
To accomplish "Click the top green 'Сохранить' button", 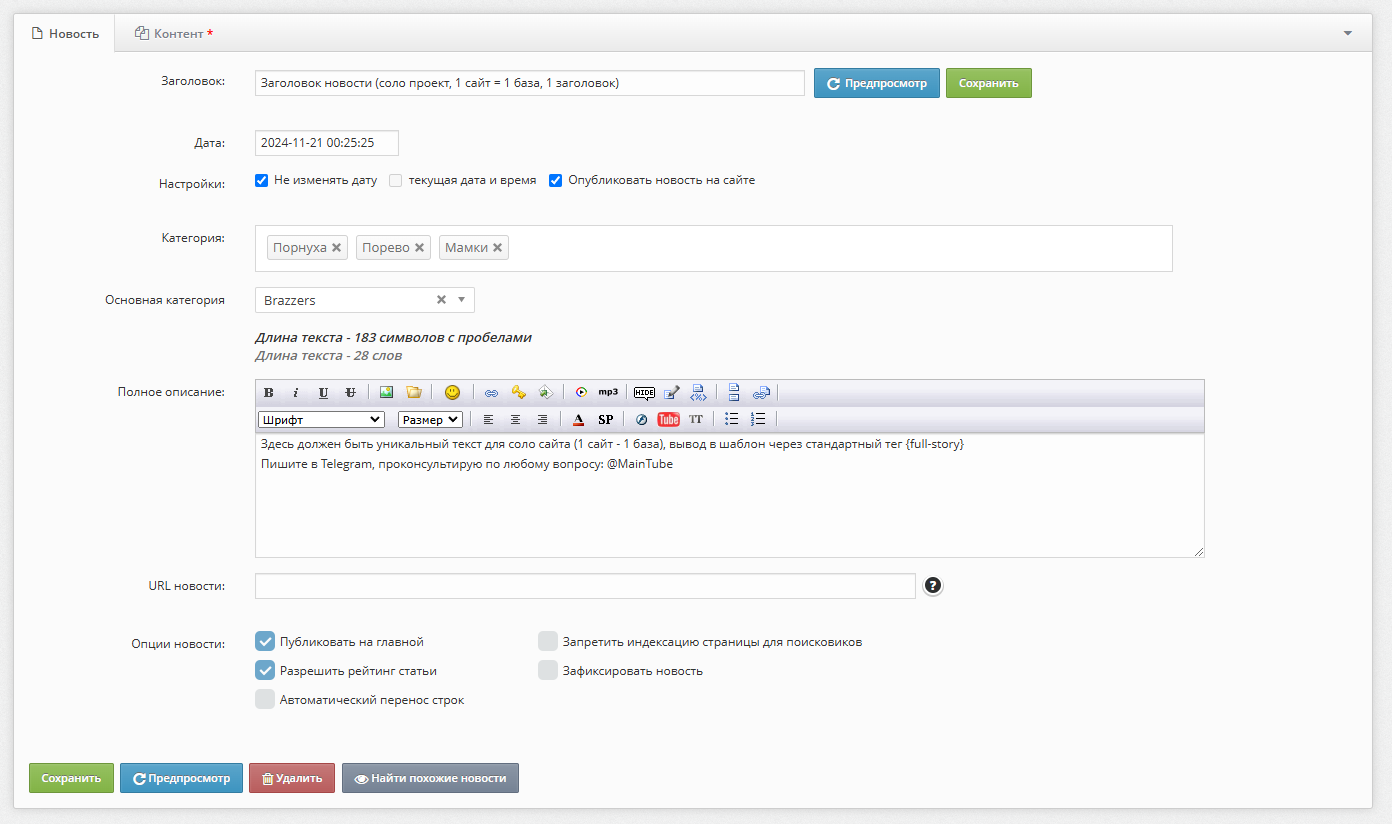I will (x=989, y=83).
